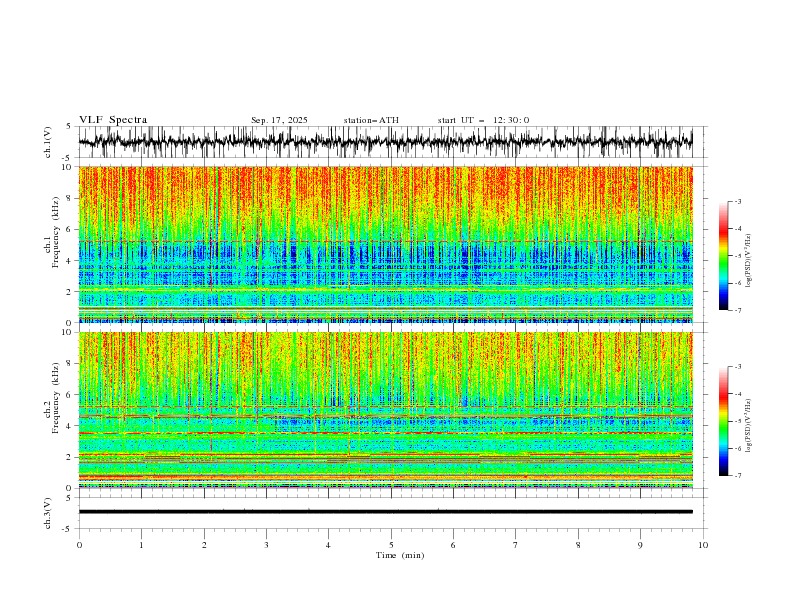Screen dimensions: 792x612
Task: Click the "start UT = 12:30:0" header text
Action: click(483, 120)
